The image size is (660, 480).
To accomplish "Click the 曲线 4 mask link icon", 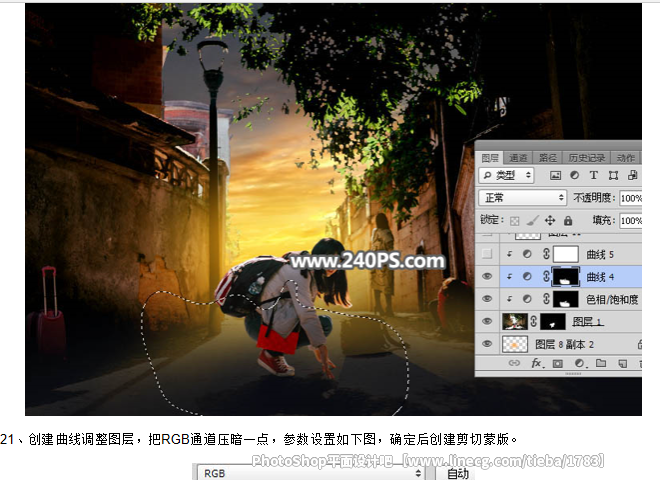I will [546, 276].
